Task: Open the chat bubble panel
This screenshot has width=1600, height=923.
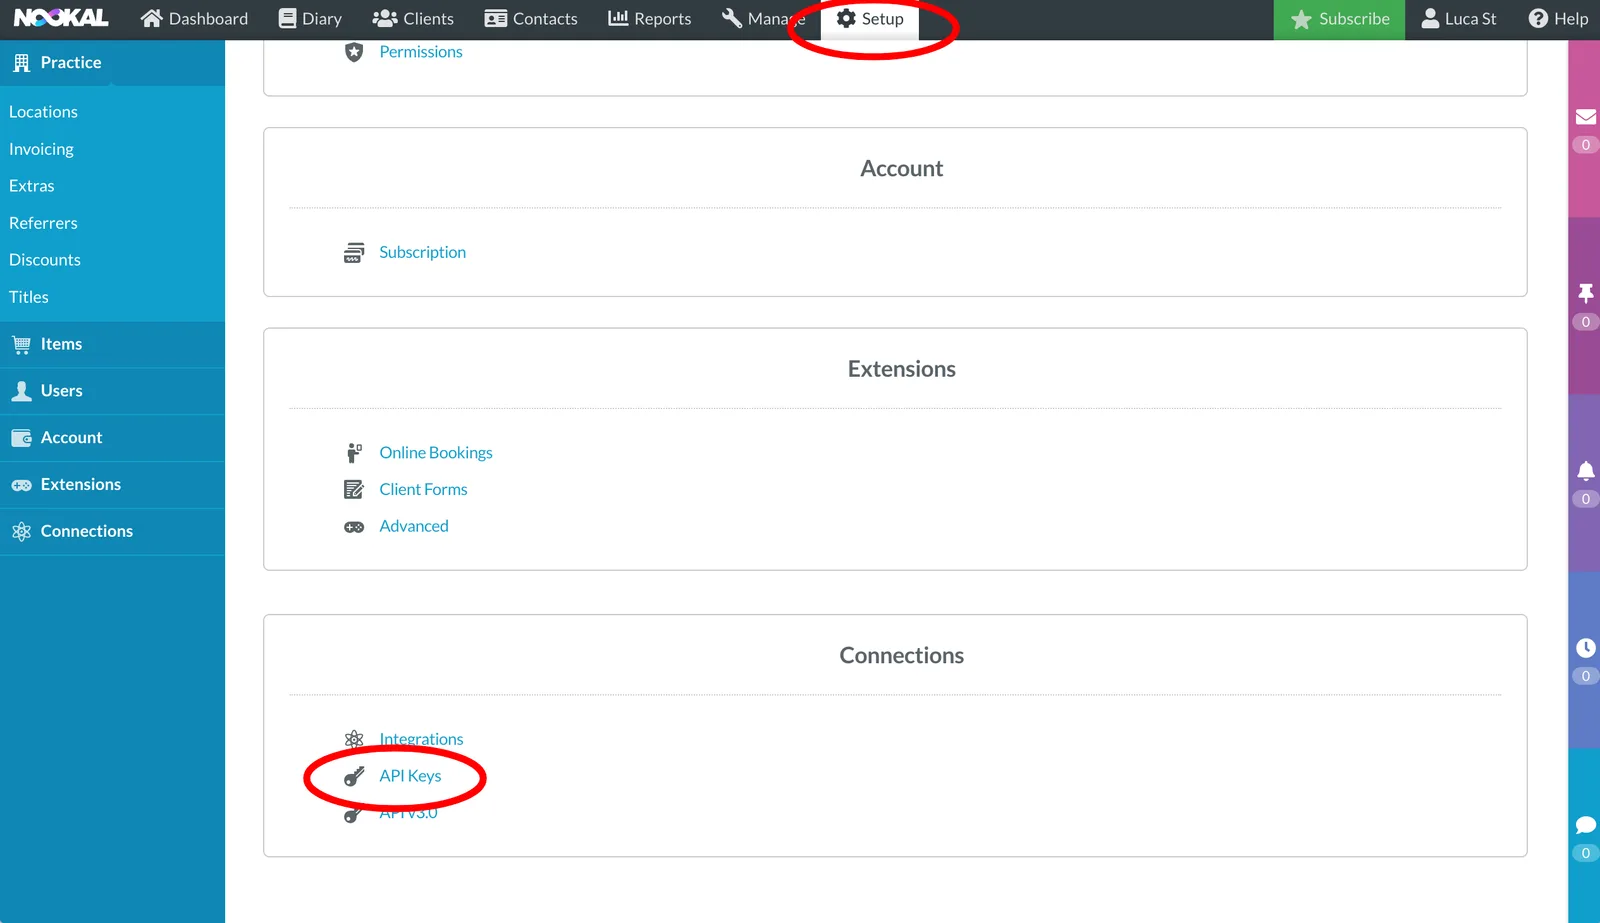Action: coord(1585,825)
